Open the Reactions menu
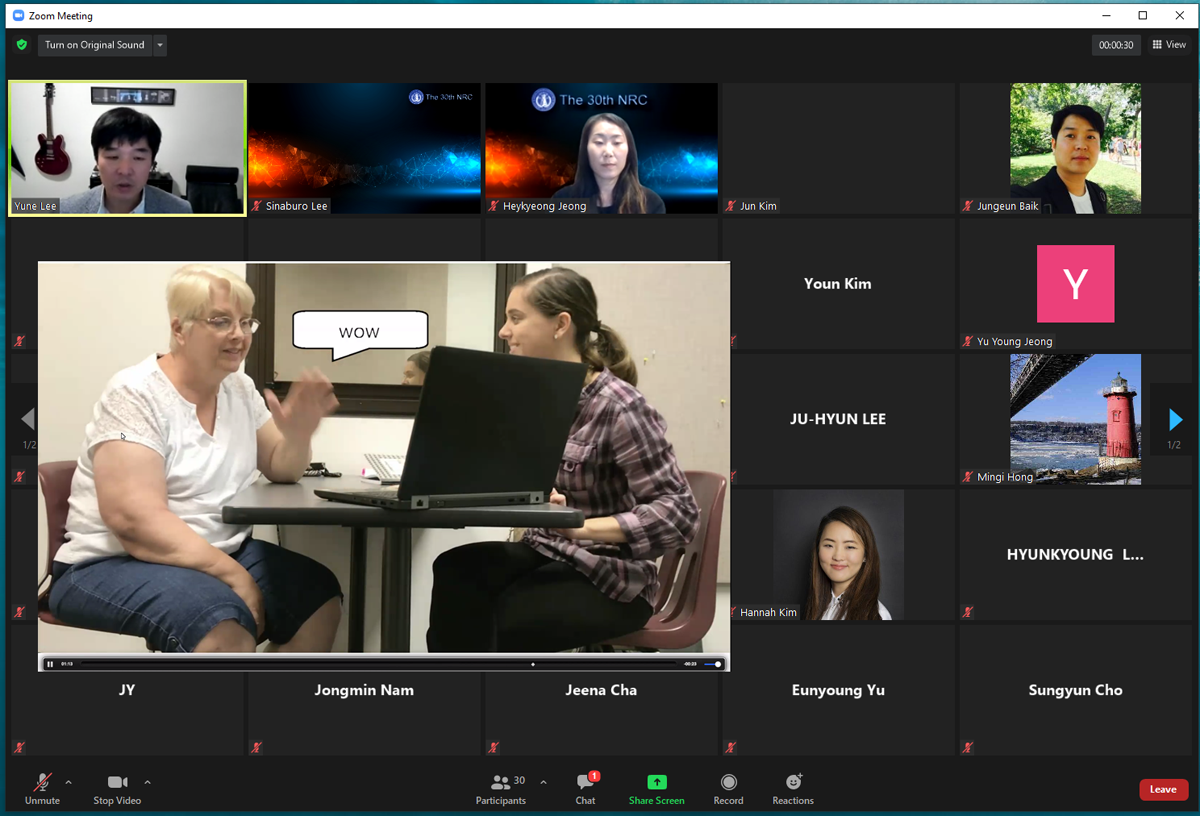1200x816 pixels. point(793,788)
